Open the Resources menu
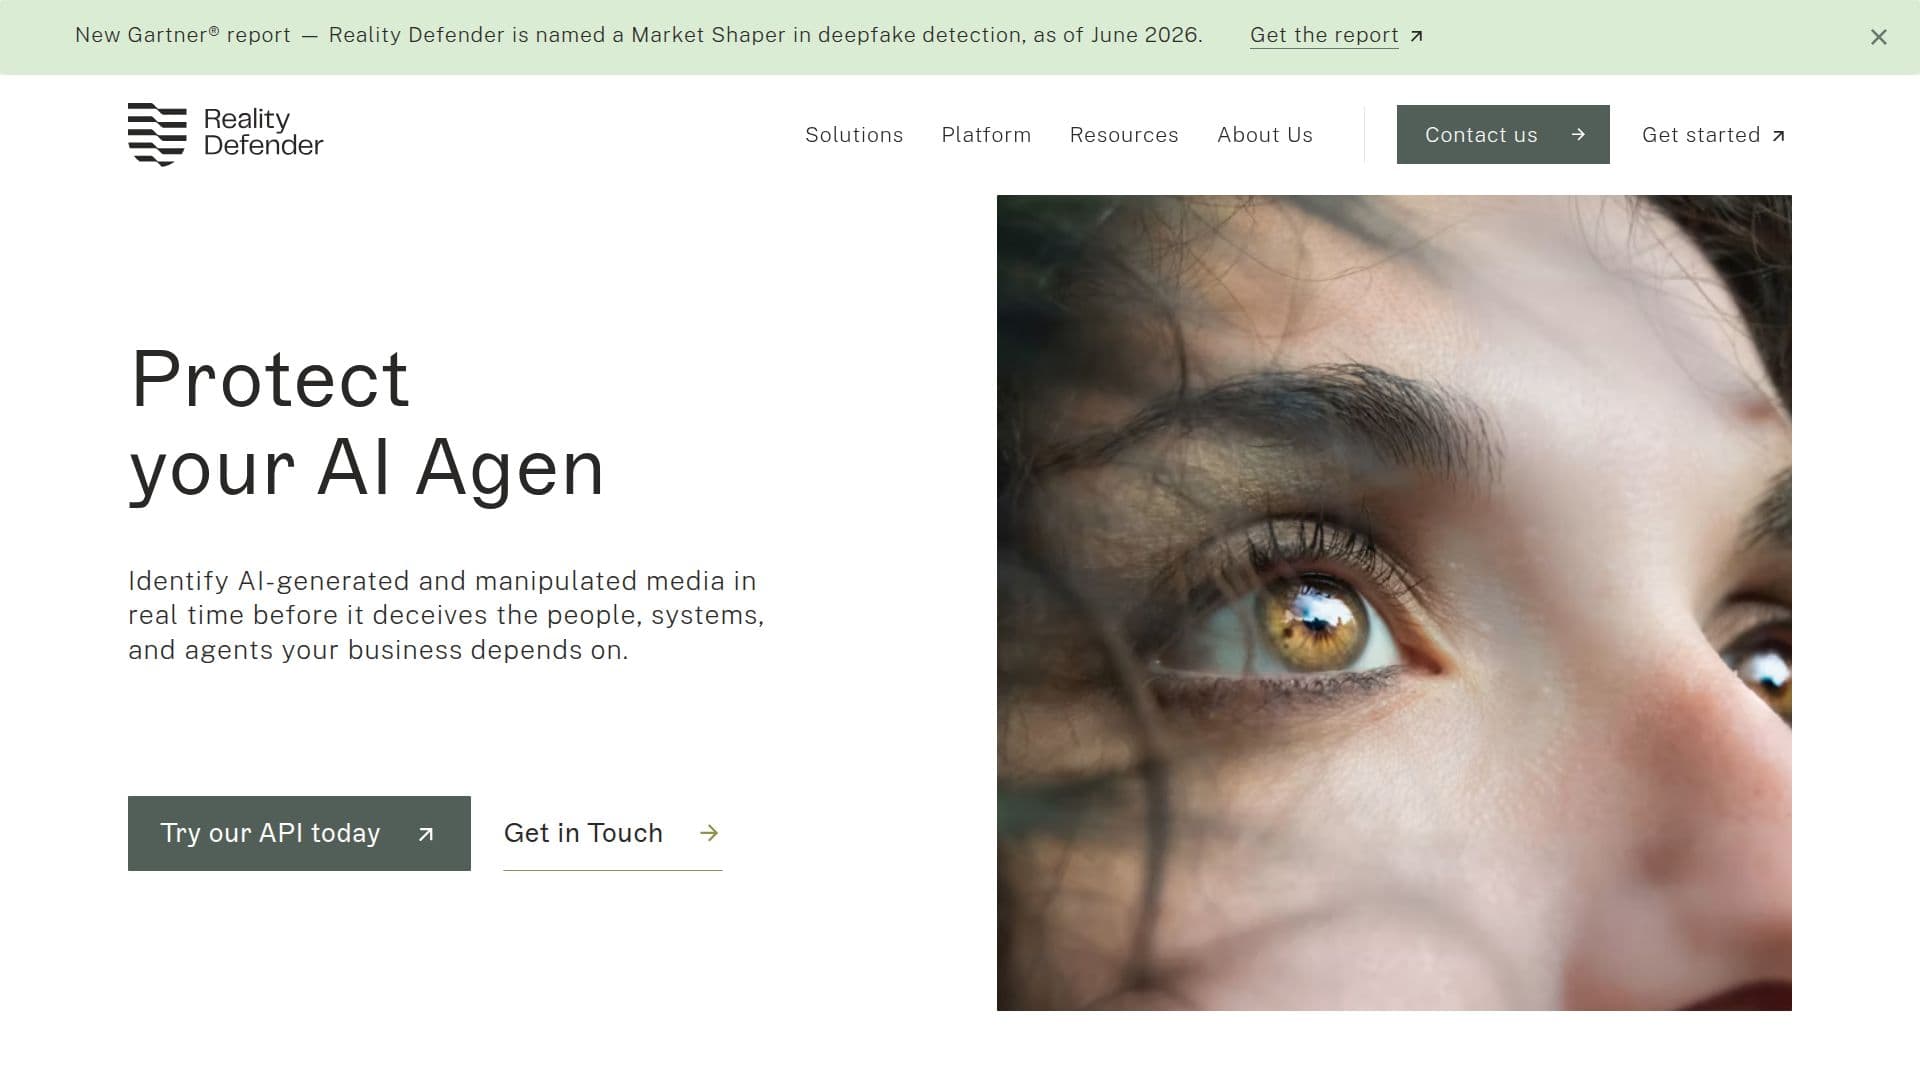 coord(1124,135)
